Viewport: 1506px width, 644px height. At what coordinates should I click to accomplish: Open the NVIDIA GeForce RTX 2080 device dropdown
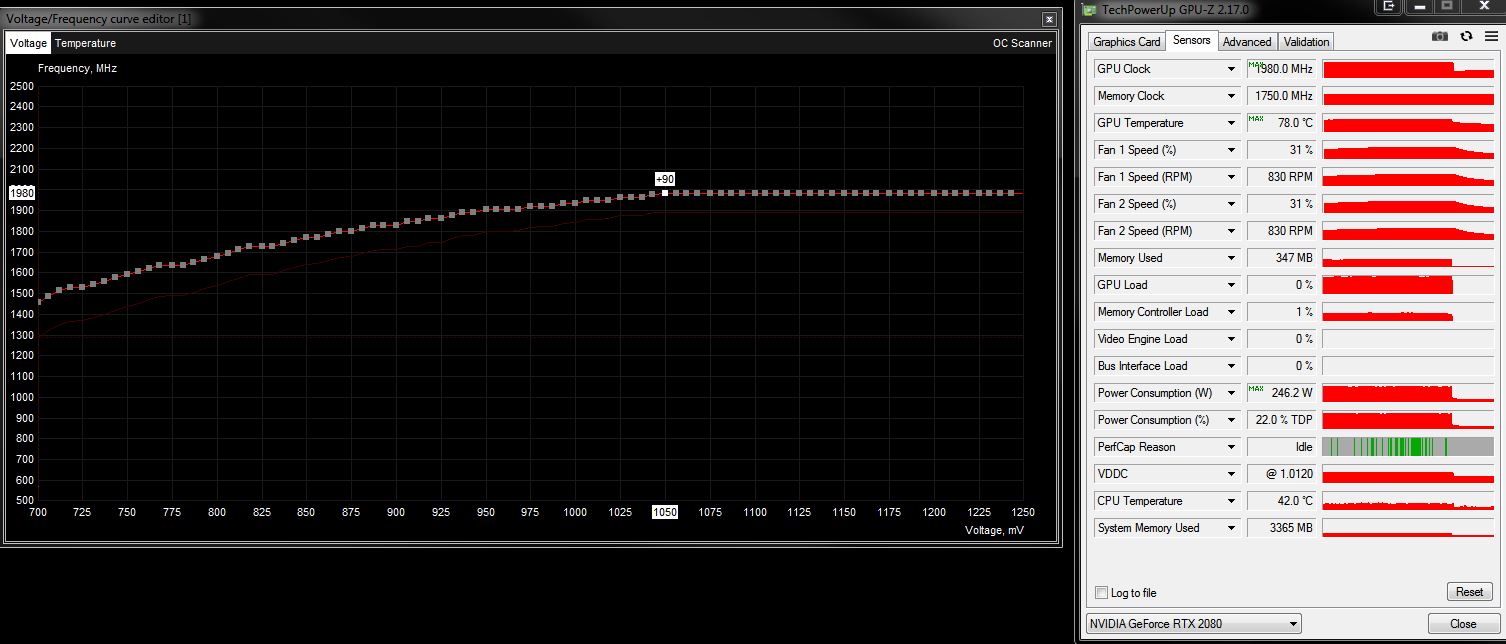(x=1194, y=624)
